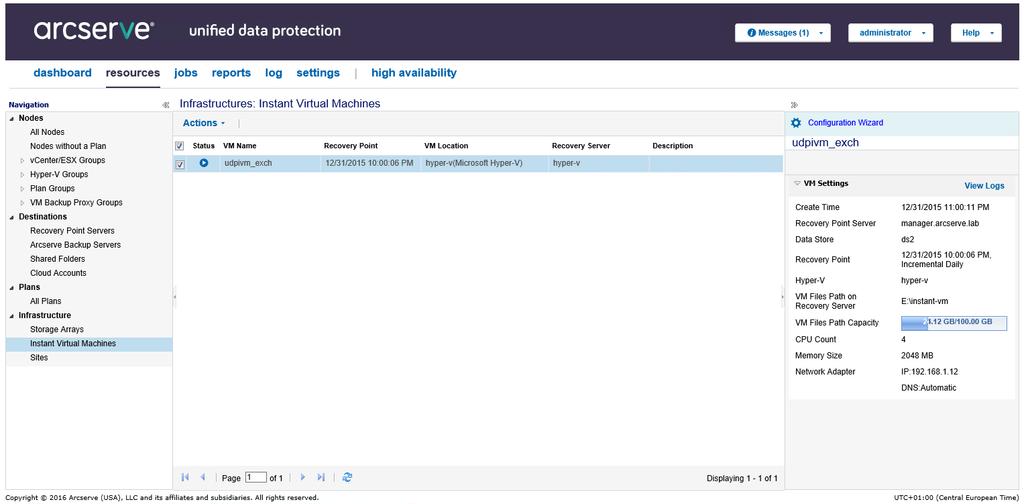
Task: Uncheck the udpivm_exch row checkbox
Action: pyautogui.click(x=180, y=165)
